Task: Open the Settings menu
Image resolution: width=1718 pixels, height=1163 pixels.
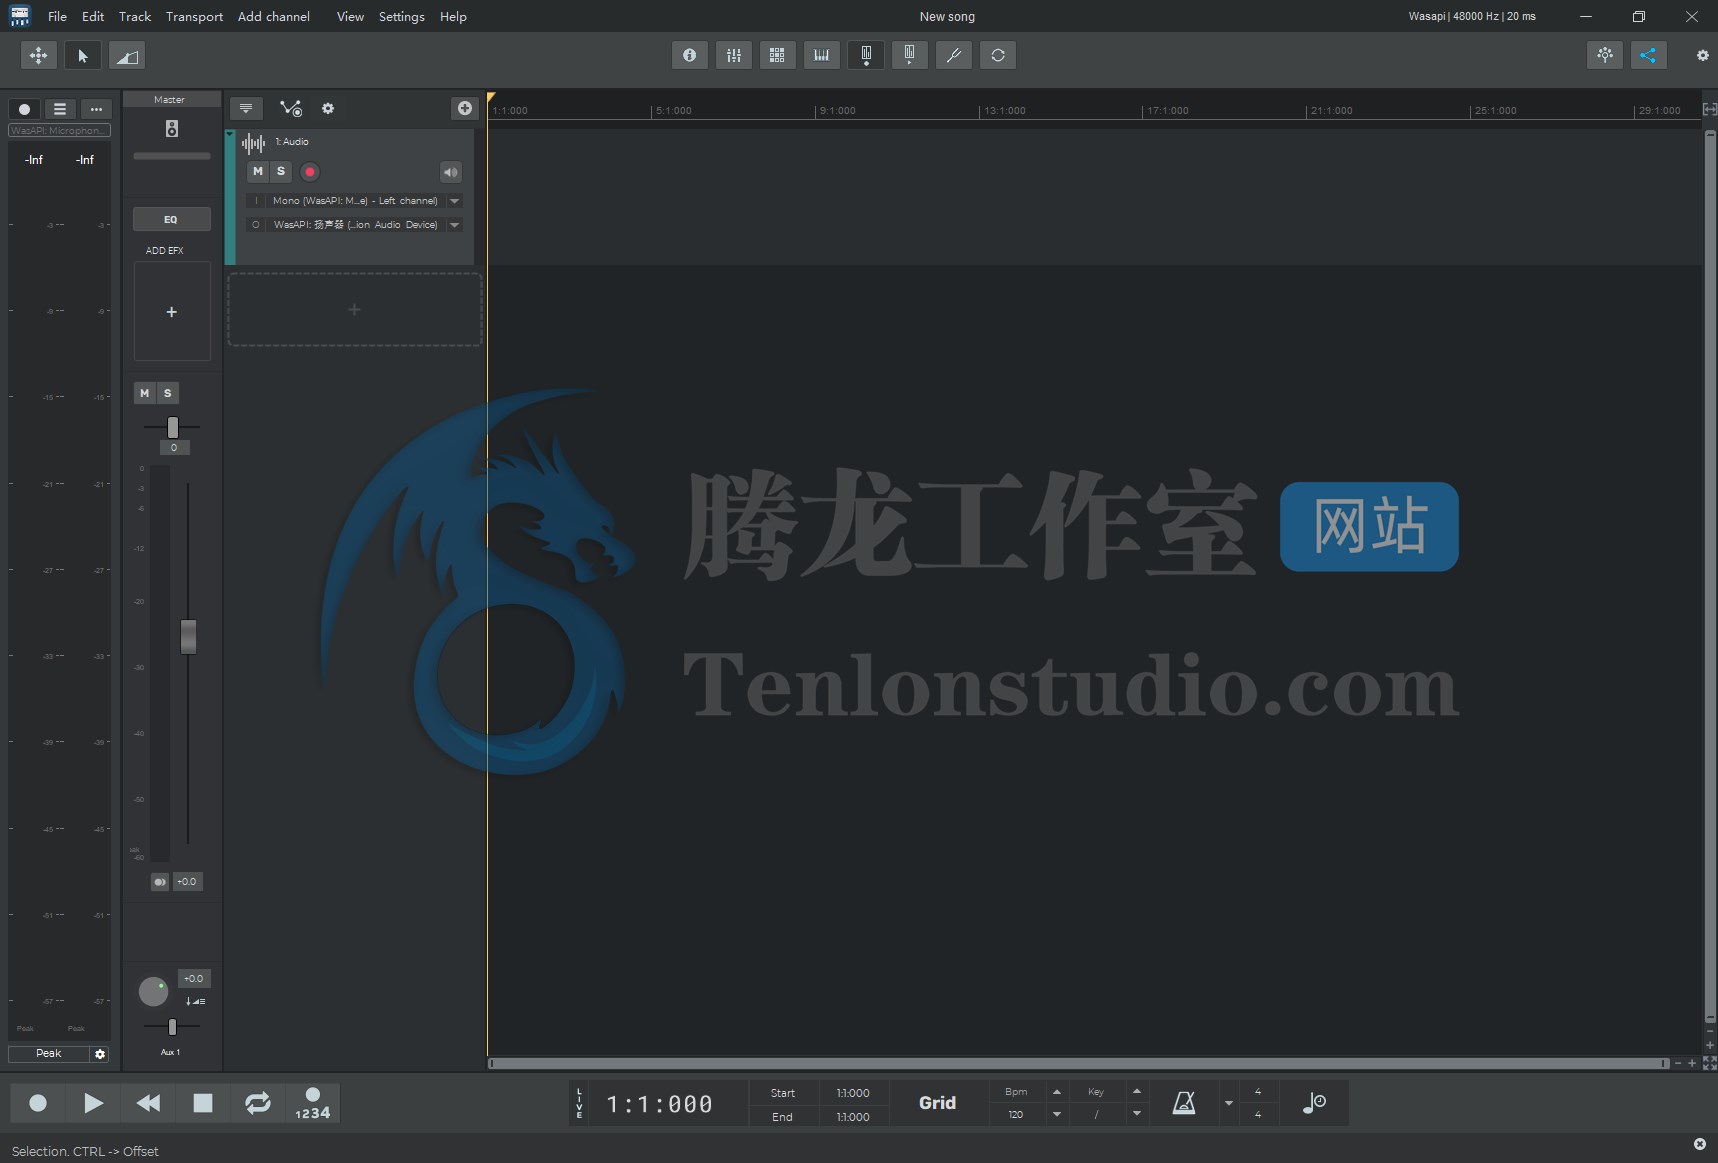Action: point(401,16)
